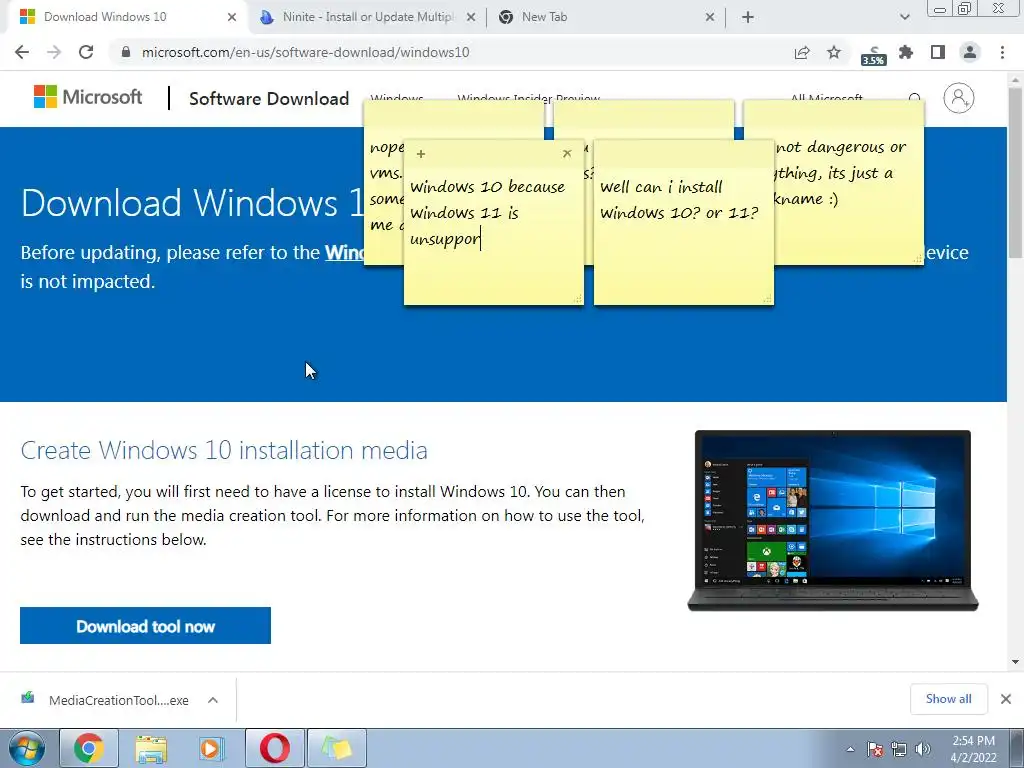1024x768 pixels.
Task: Click the Microsoft account sign-in icon
Action: click(959, 98)
